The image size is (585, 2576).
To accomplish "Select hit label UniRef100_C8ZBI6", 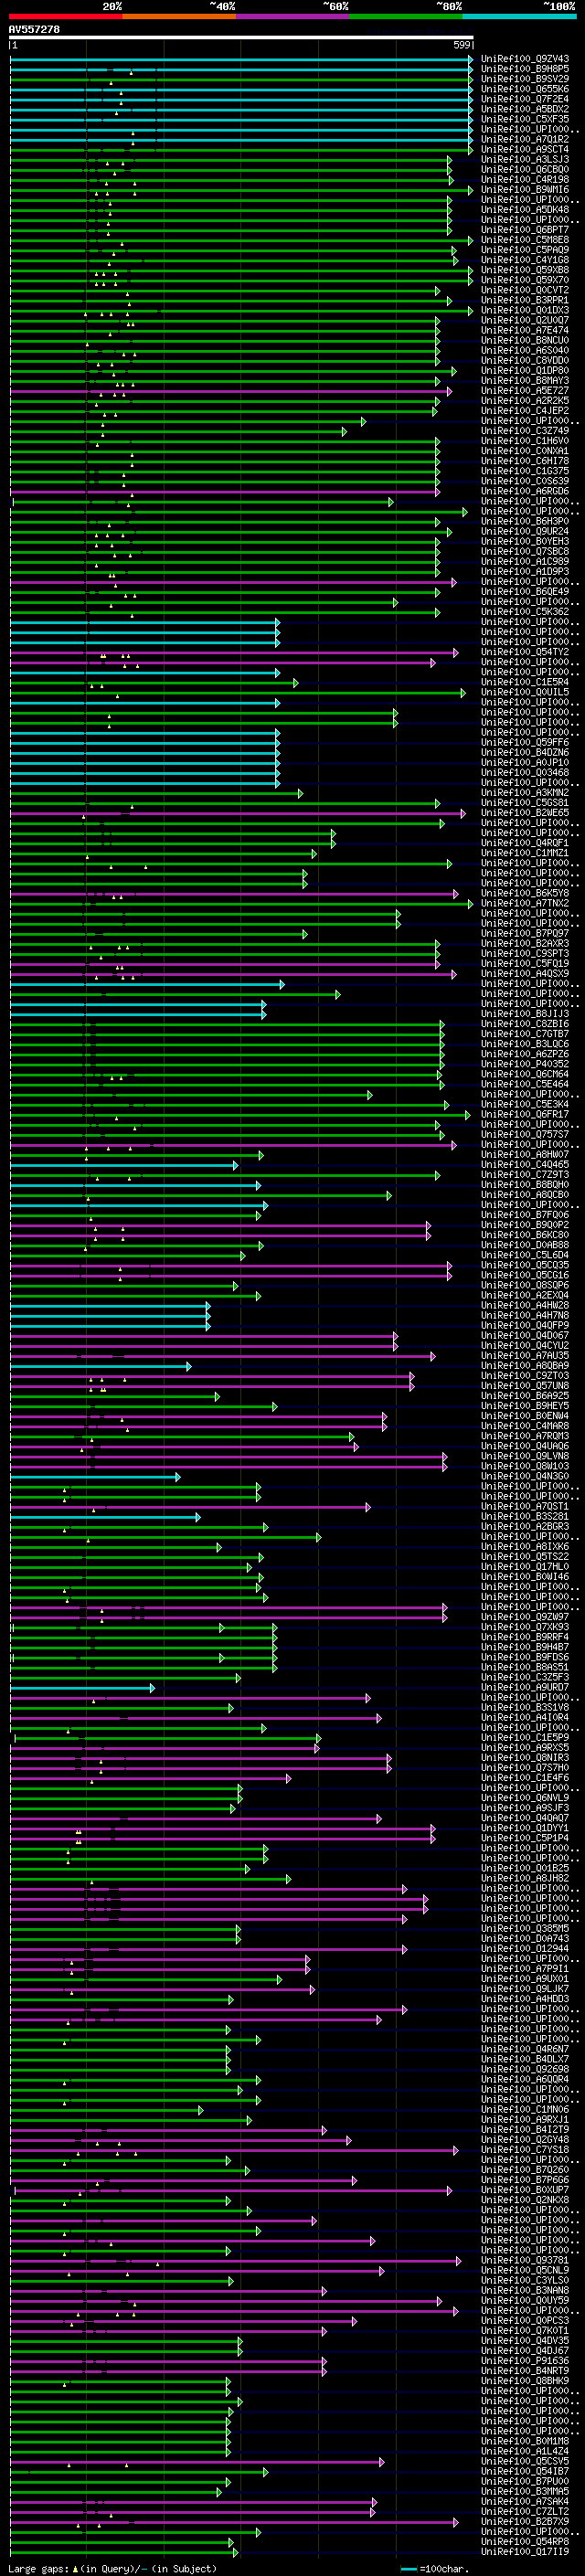I will pos(525,1024).
